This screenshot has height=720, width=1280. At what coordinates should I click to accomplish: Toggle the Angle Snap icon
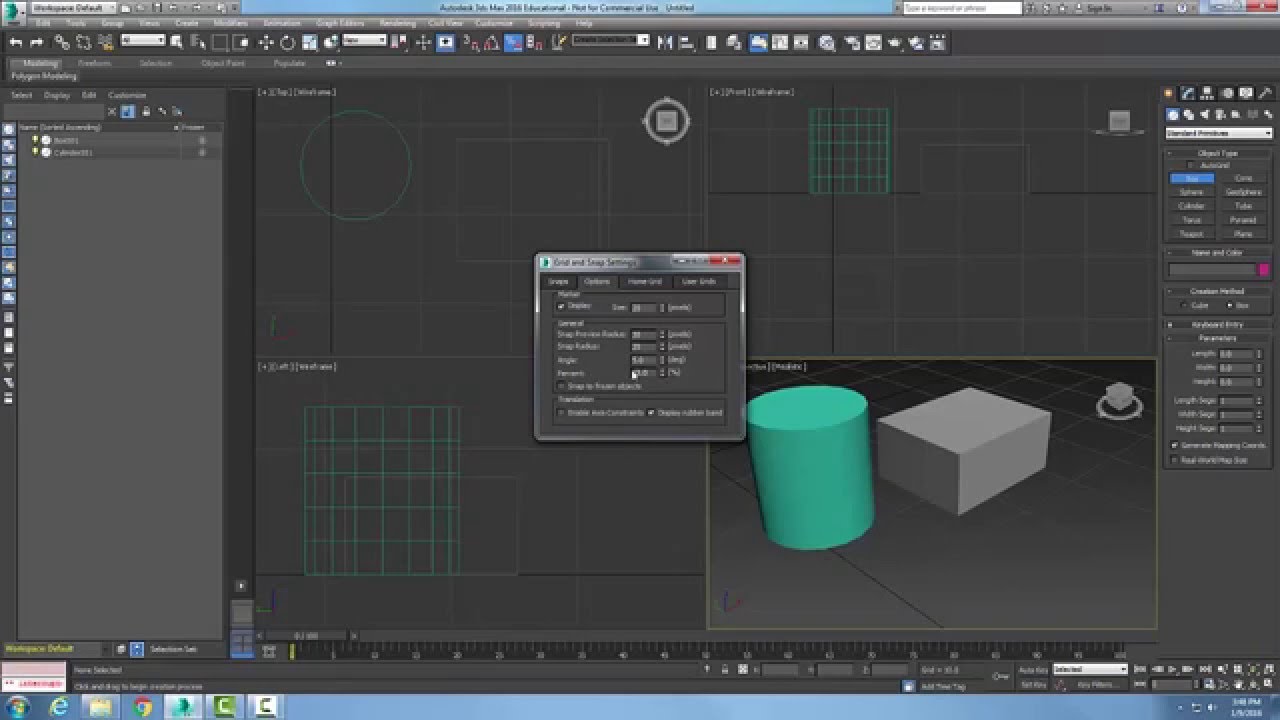[x=491, y=42]
